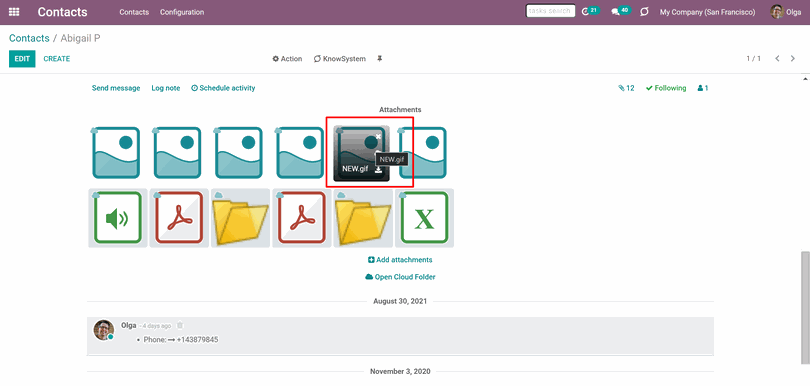Click Schedule activity

point(223,88)
